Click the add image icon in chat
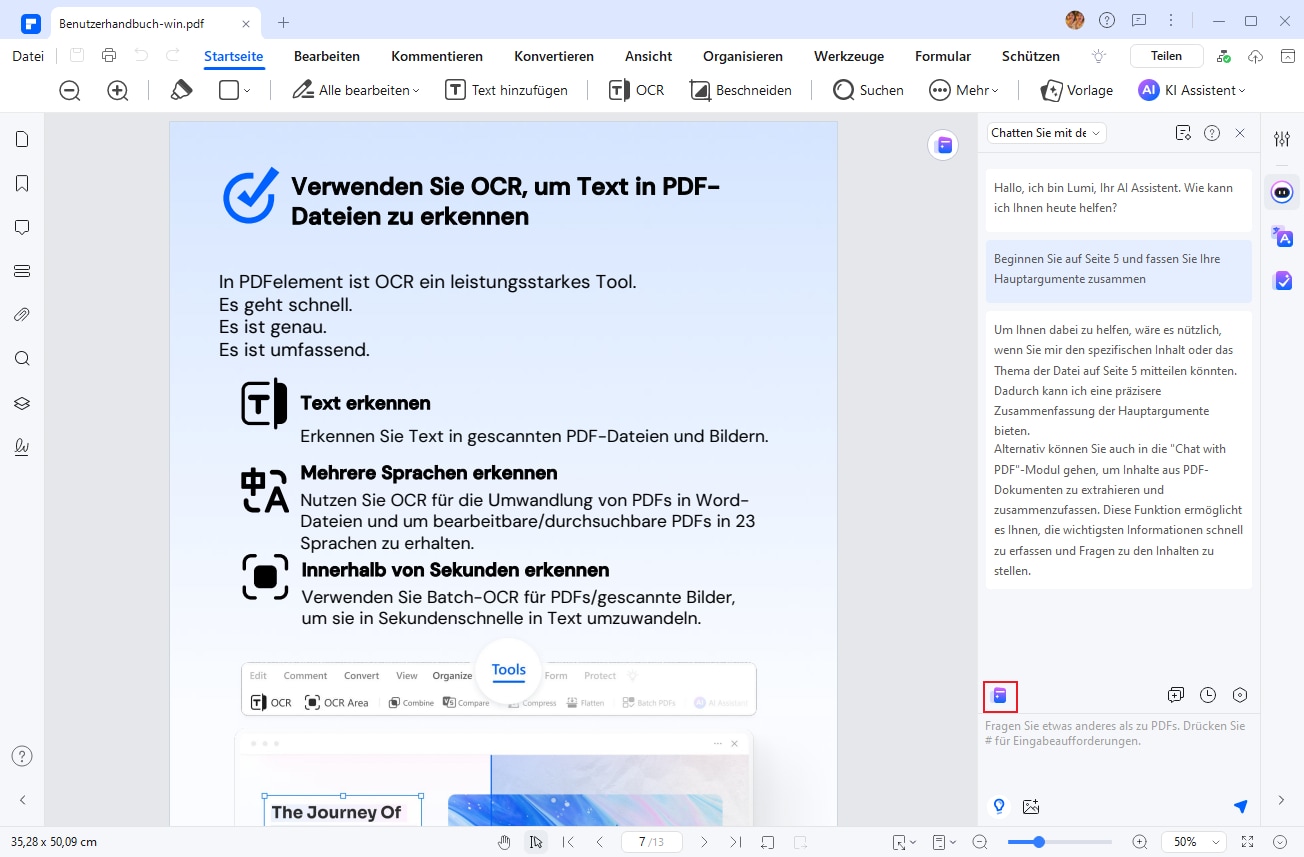This screenshot has height=857, width=1304. pyautogui.click(x=1031, y=806)
